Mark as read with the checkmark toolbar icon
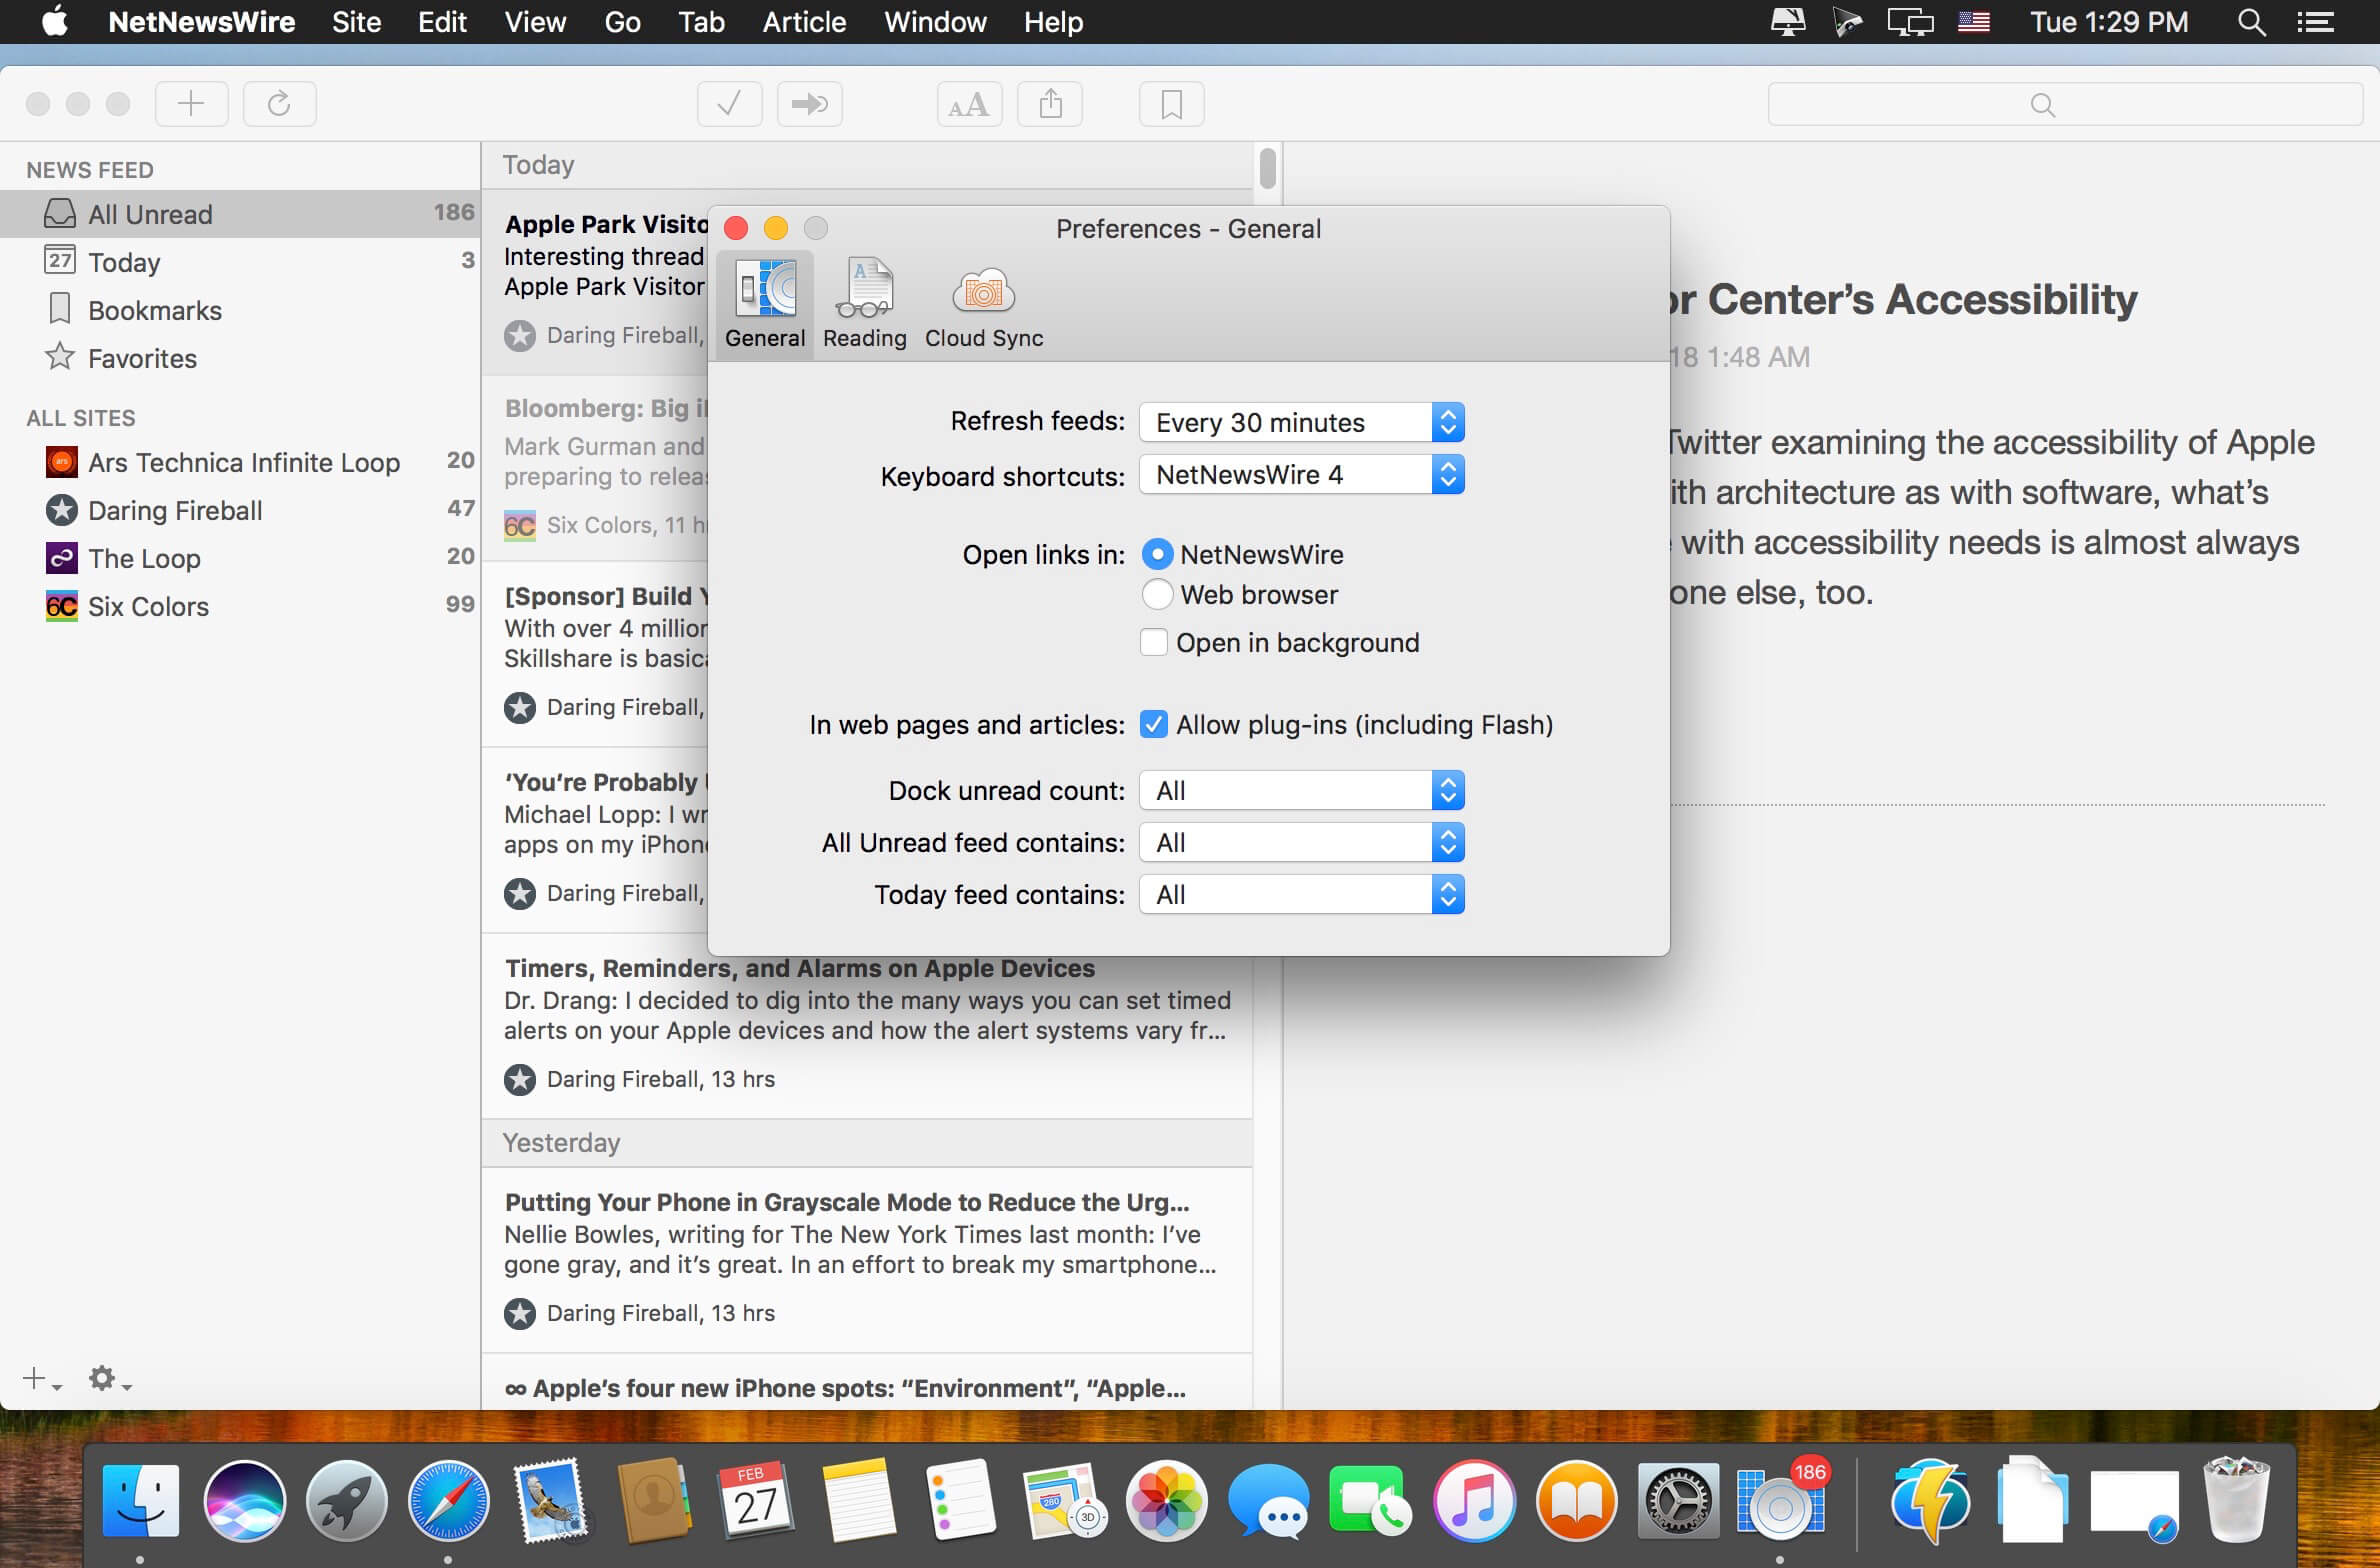 click(x=729, y=103)
